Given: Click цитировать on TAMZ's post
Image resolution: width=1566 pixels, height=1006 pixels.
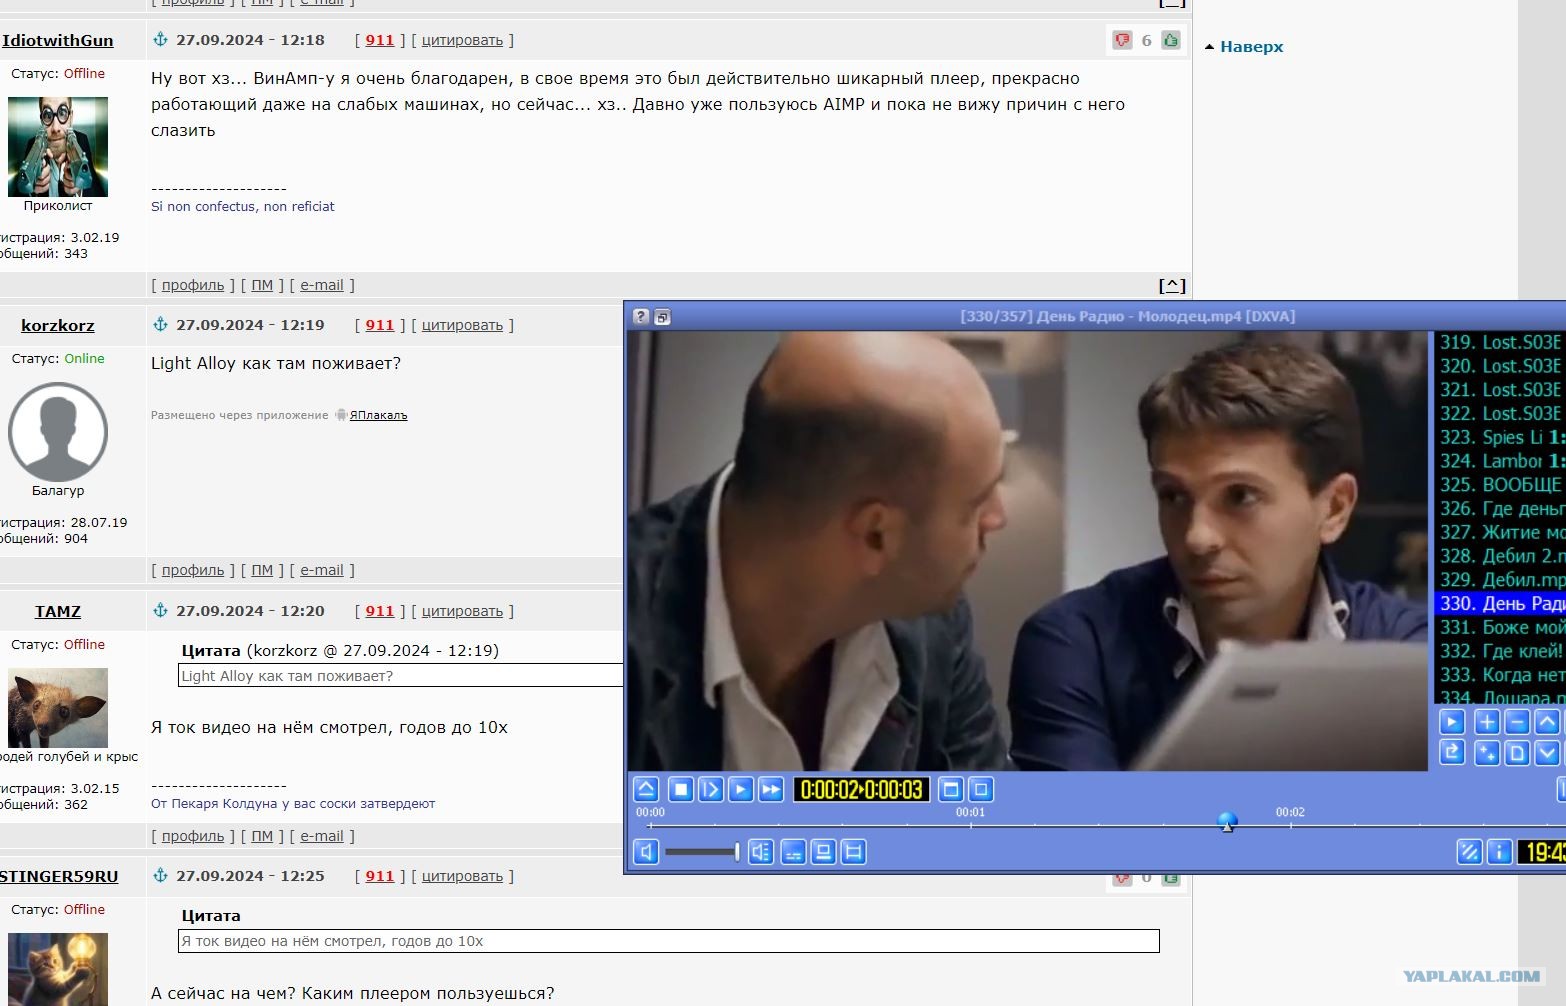Looking at the screenshot, I should click(x=462, y=611).
